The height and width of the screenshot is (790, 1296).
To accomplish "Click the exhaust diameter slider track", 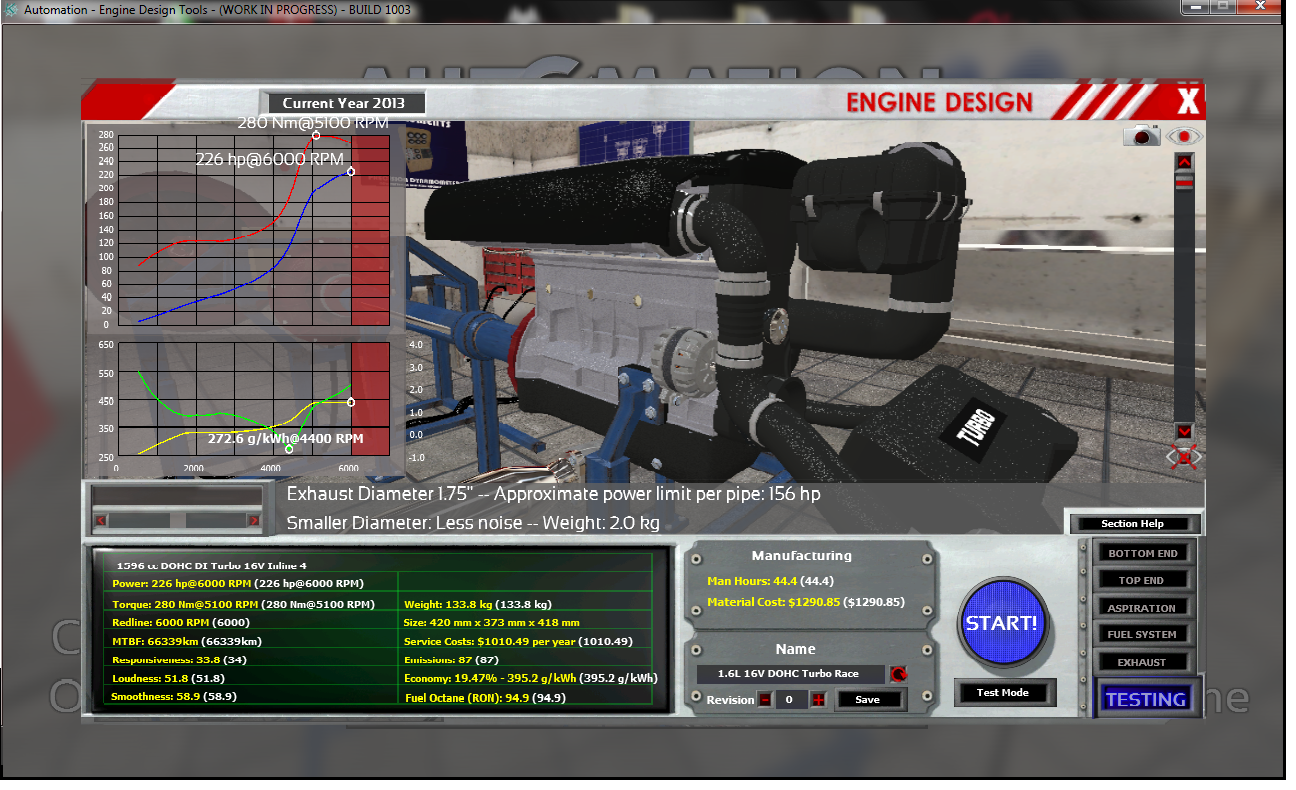I will coord(176,520).
